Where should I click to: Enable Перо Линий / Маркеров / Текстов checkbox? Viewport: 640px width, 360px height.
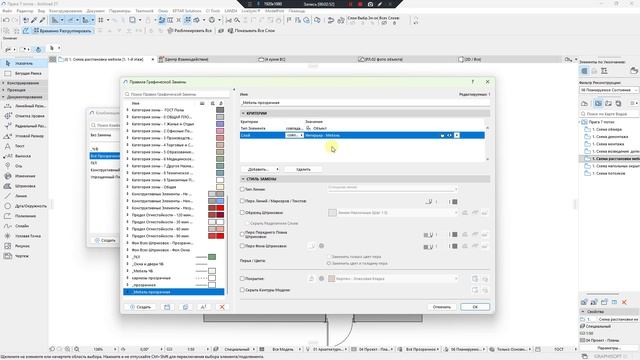point(242,201)
